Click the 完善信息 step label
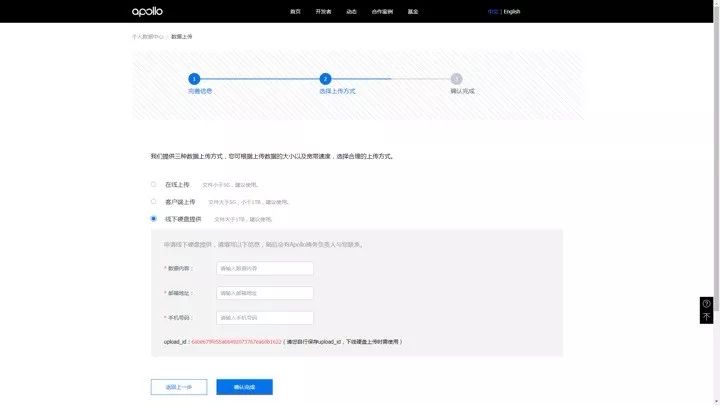 (200, 91)
